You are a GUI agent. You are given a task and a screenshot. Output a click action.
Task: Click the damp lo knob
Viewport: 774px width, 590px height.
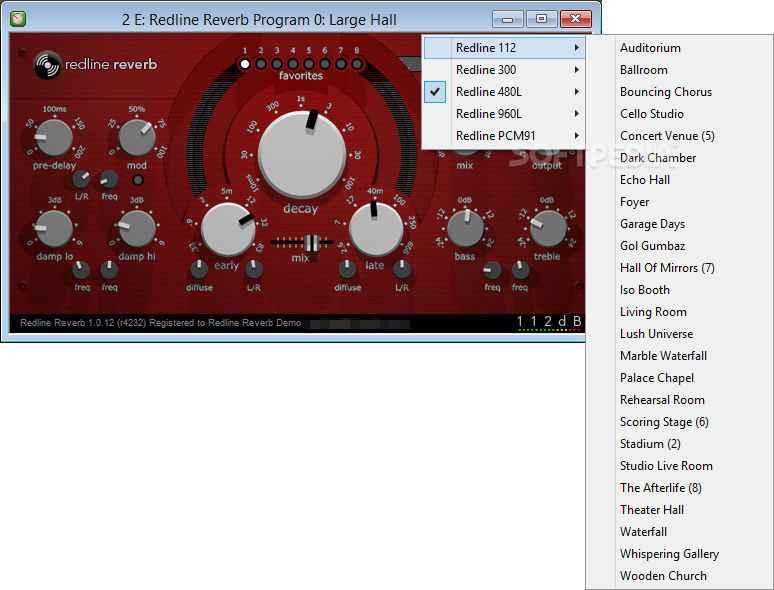pos(54,229)
